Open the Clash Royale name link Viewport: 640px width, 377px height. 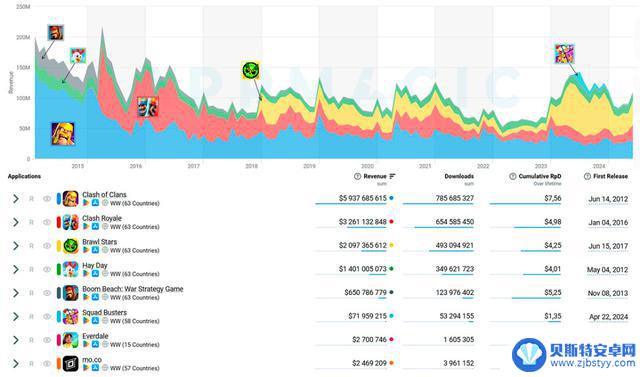point(102,218)
